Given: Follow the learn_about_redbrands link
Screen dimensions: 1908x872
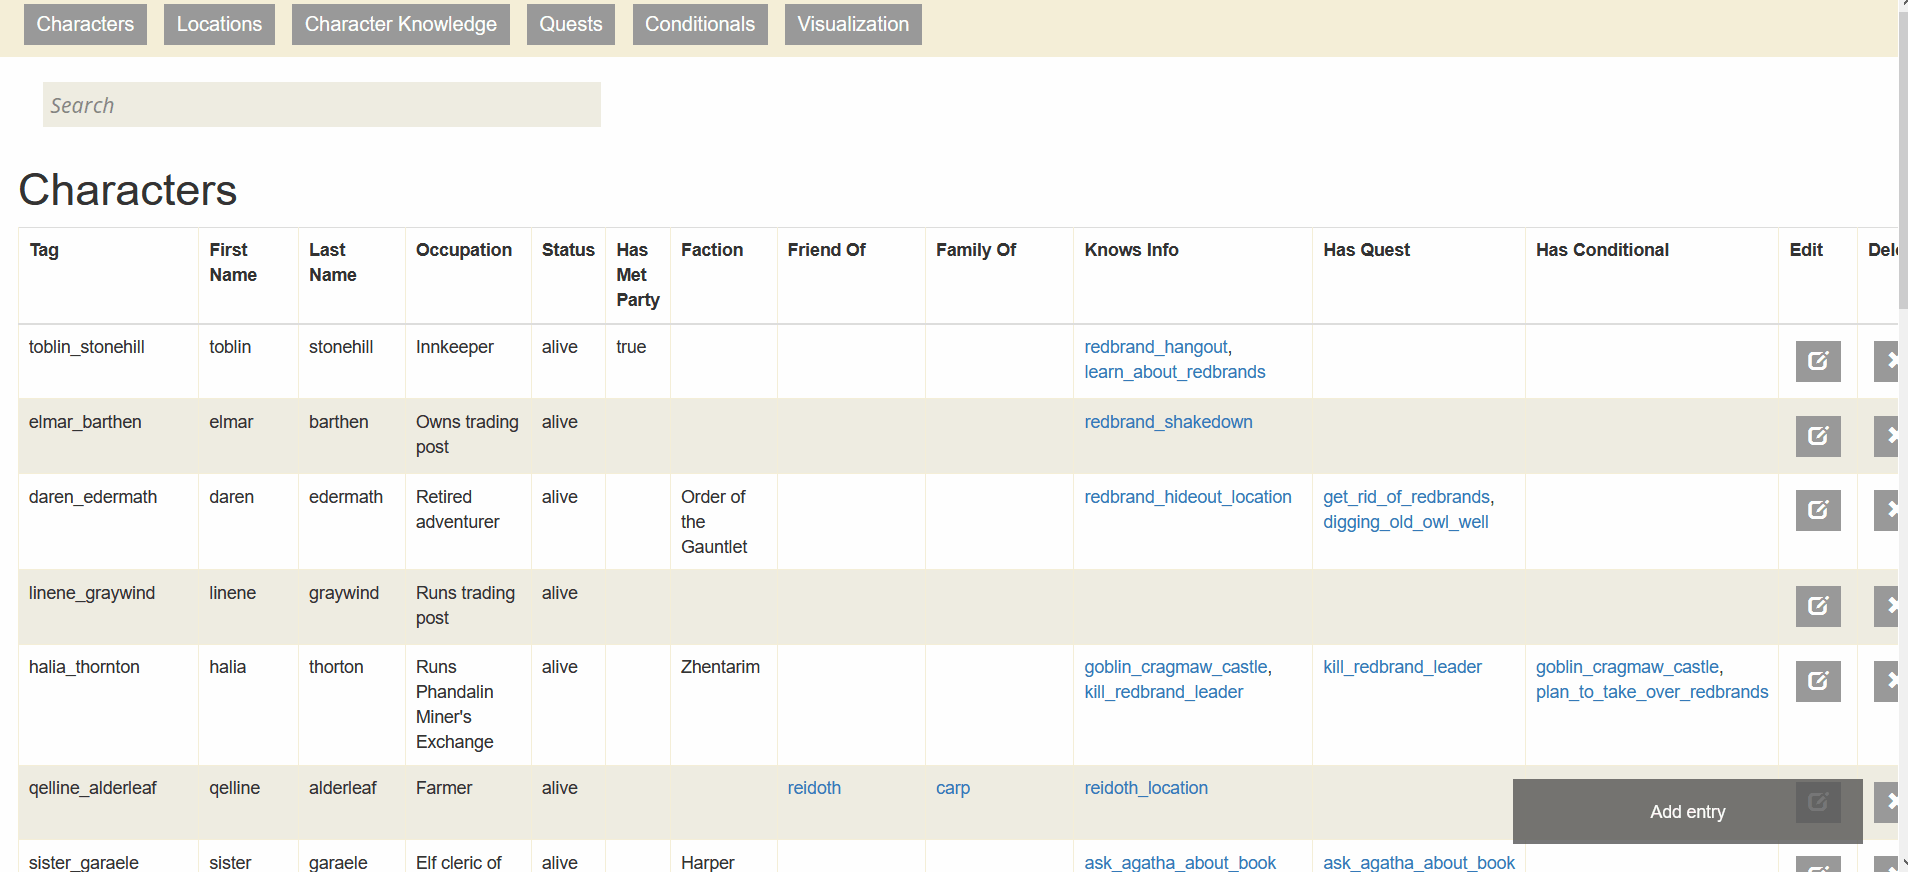Looking at the screenshot, I should [x=1175, y=372].
